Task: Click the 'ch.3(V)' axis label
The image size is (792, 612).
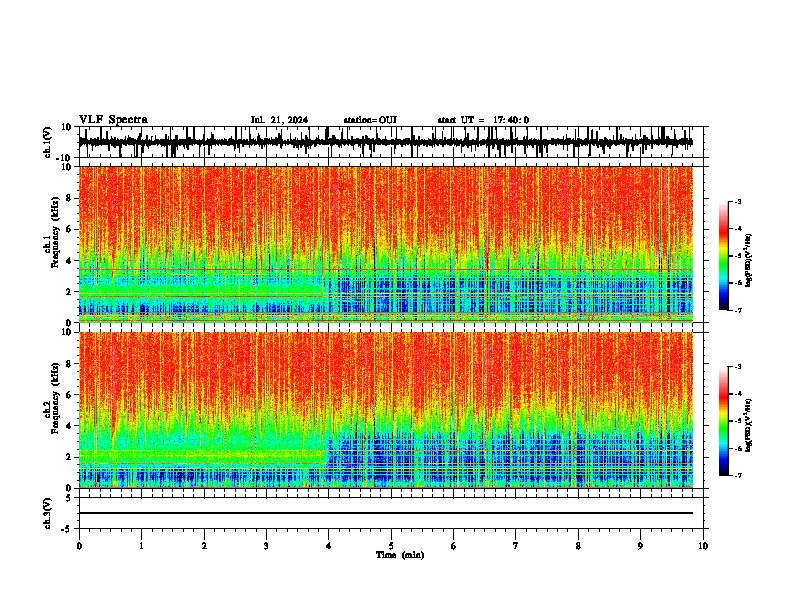Action: tap(47, 514)
